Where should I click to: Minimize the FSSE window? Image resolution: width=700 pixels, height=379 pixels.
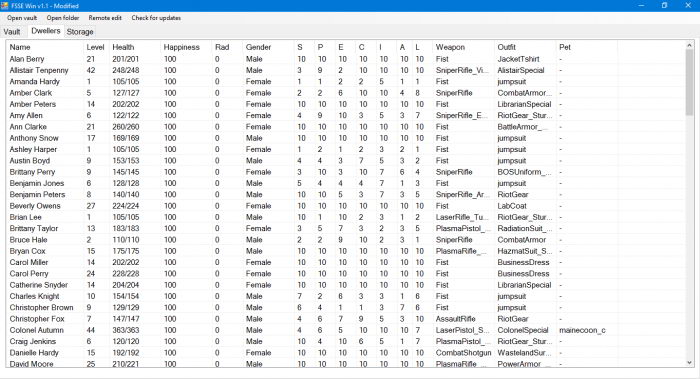[x=641, y=5]
